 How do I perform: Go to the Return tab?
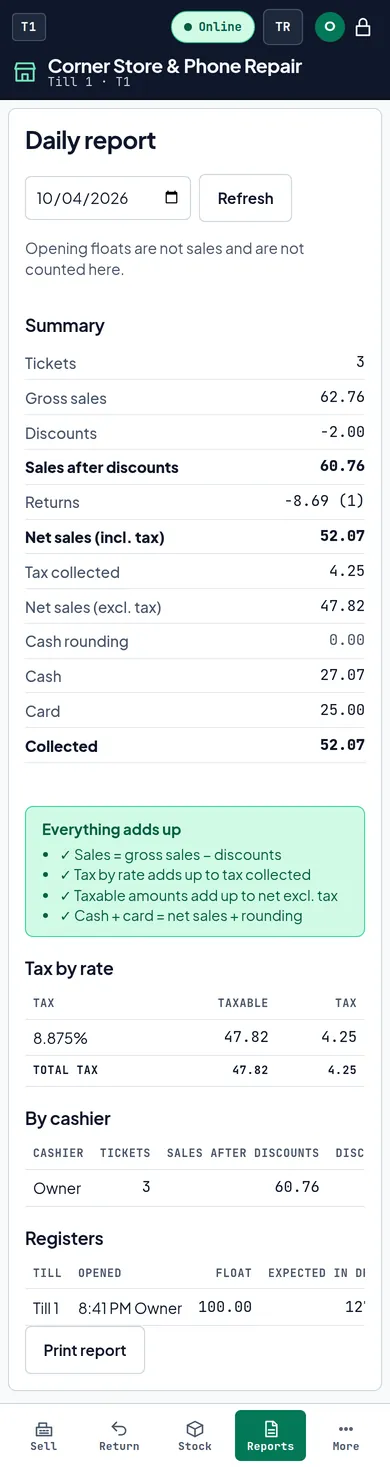click(119, 1436)
